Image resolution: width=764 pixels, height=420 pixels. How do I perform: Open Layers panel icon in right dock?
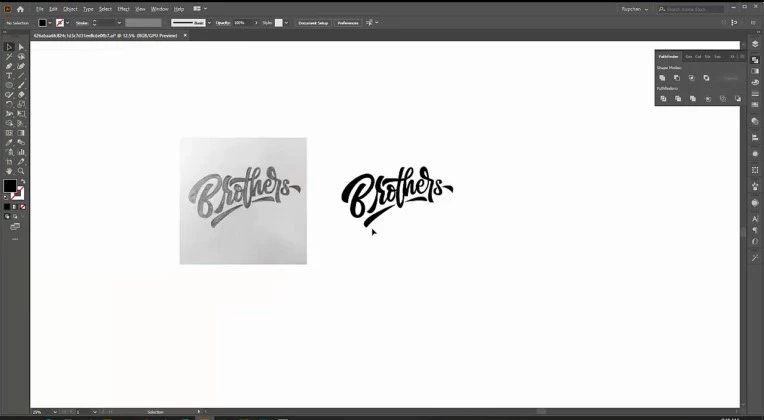point(755,44)
